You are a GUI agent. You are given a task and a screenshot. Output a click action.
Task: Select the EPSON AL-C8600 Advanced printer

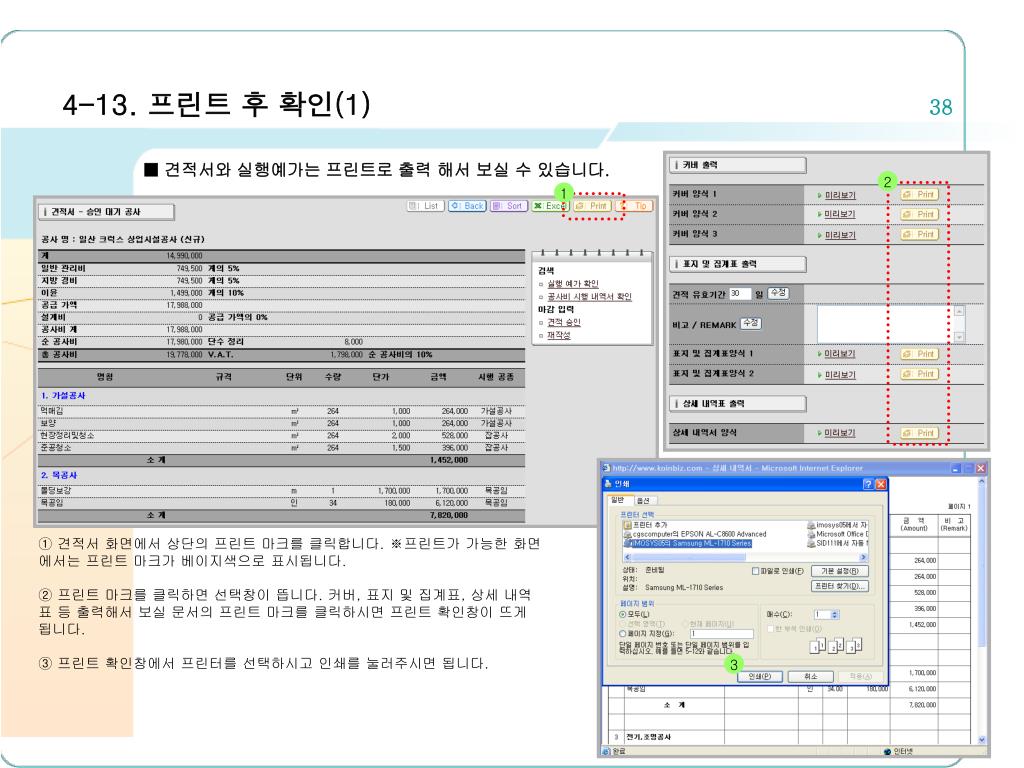[x=695, y=534]
